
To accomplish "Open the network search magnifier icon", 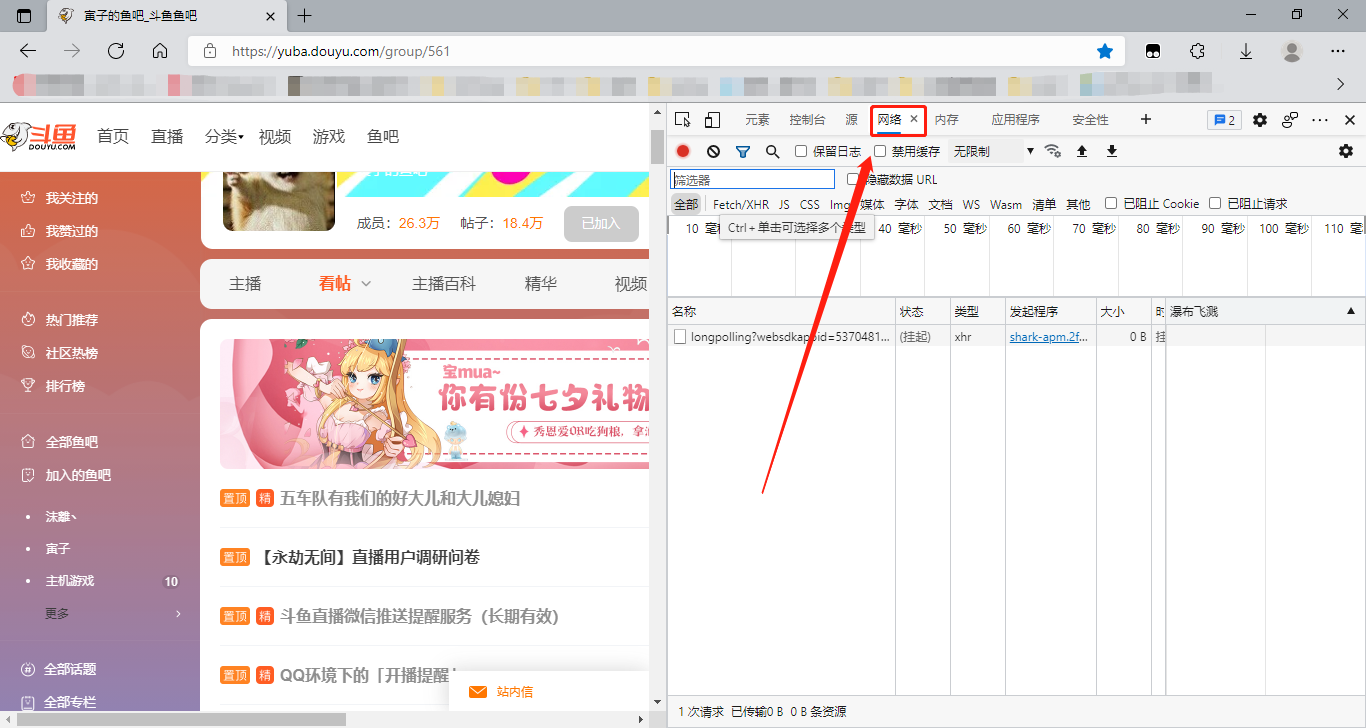I will [x=772, y=151].
